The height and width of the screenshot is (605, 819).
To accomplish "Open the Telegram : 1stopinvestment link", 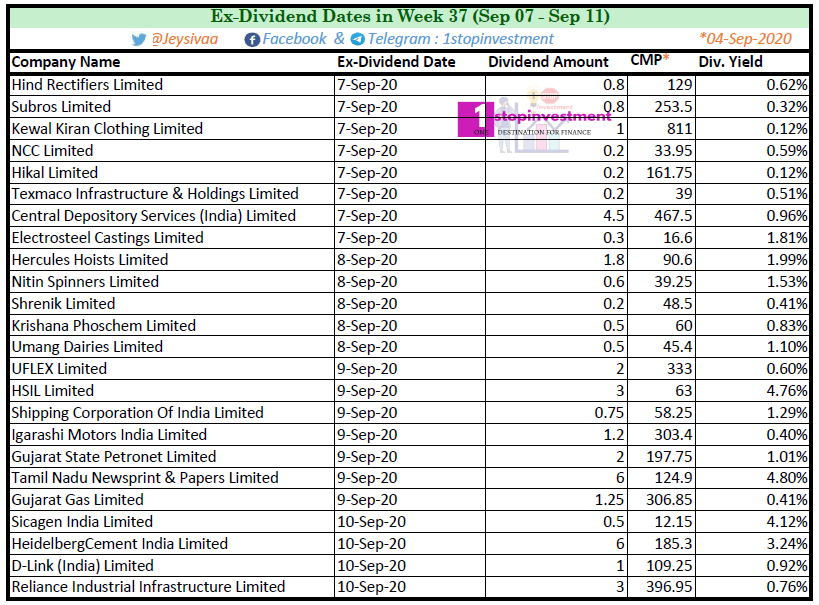I will [460, 39].
